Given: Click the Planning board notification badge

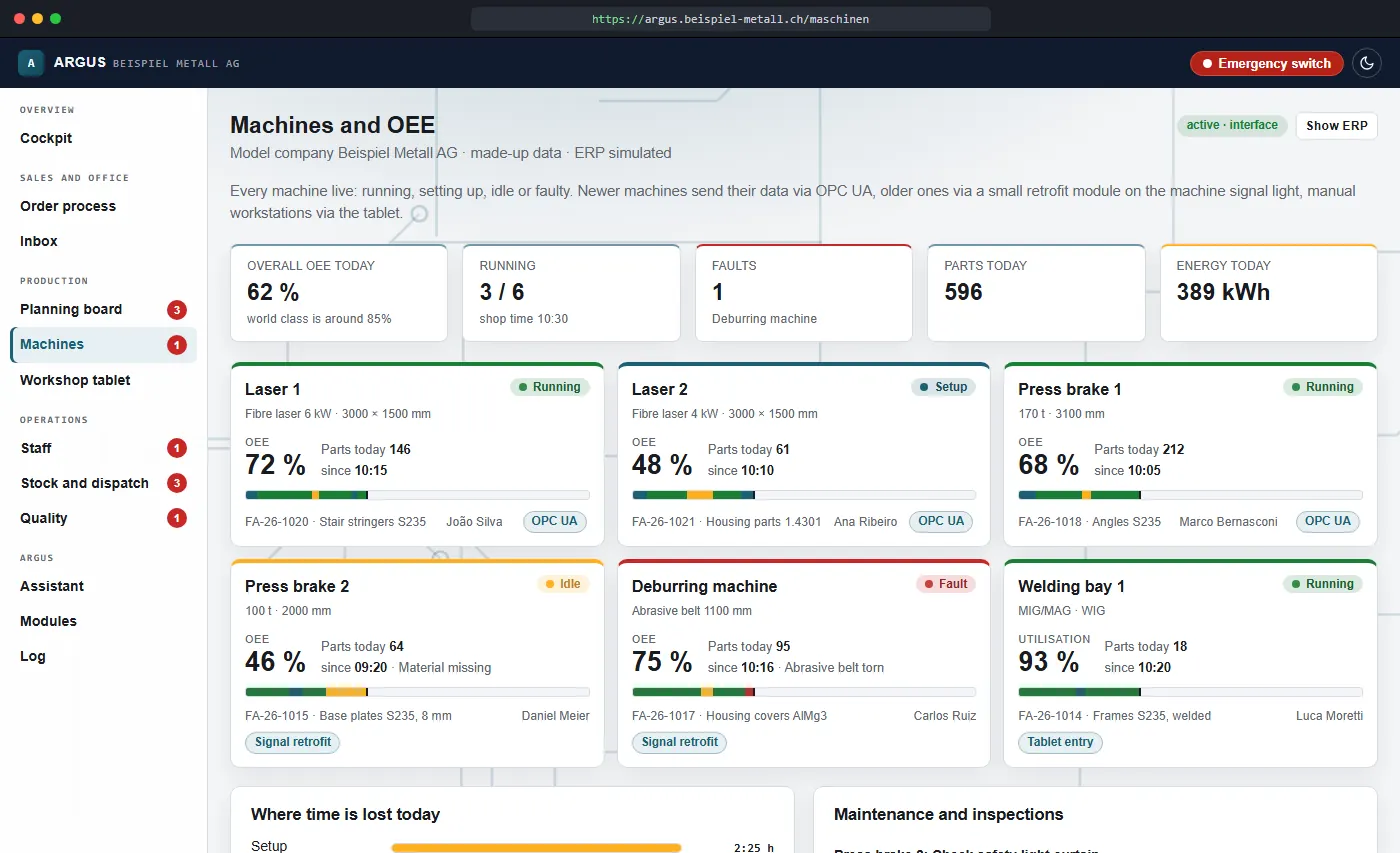Looking at the screenshot, I should [177, 310].
